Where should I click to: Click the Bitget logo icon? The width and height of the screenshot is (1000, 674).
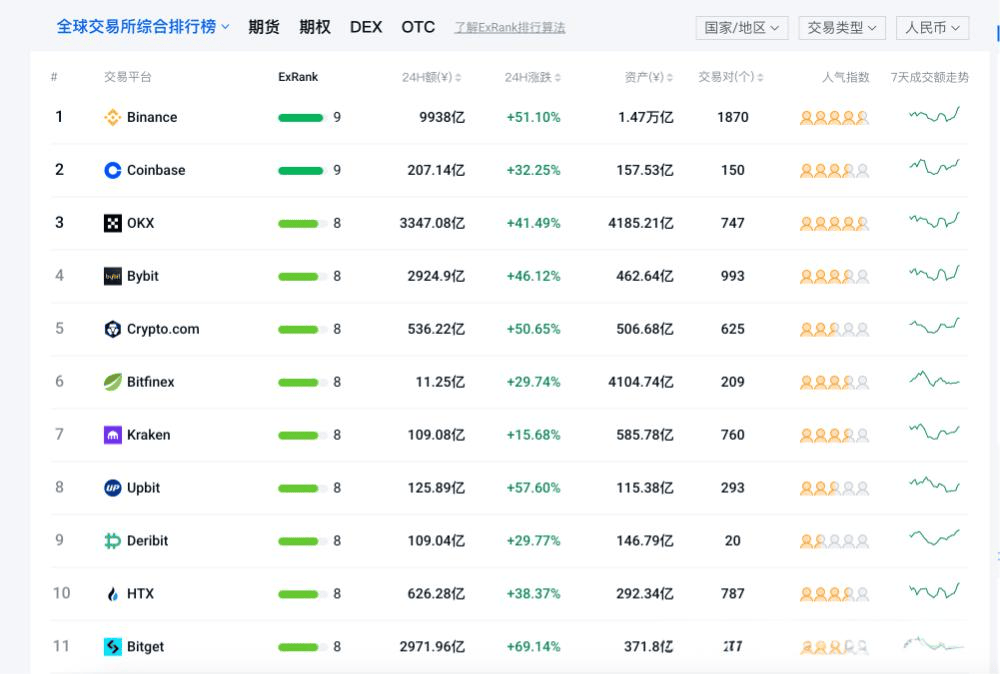click(113, 647)
